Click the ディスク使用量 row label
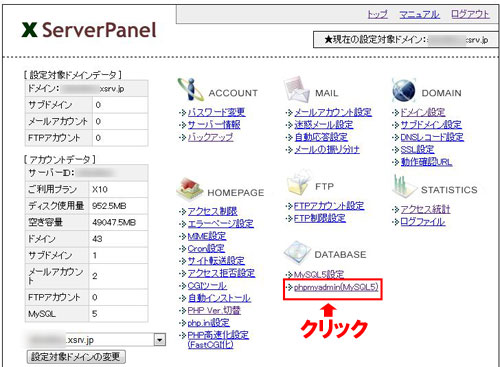 [56, 206]
